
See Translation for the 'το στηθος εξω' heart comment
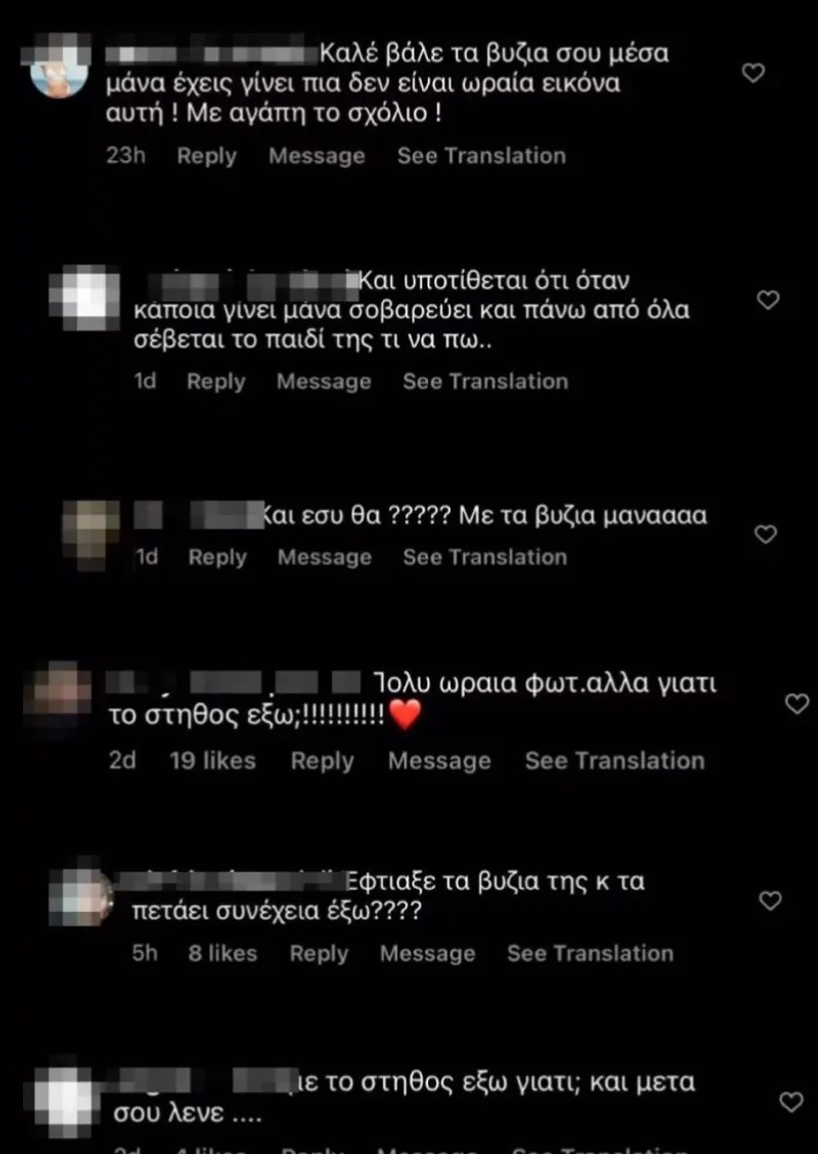[x=615, y=760]
